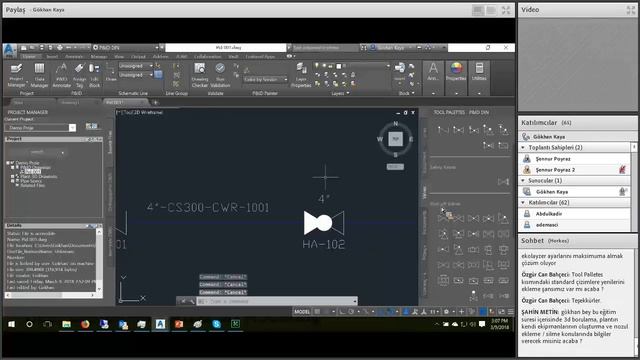640x360 pixels.
Task: Launch the Drawing Checker
Action: [x=200, y=76]
